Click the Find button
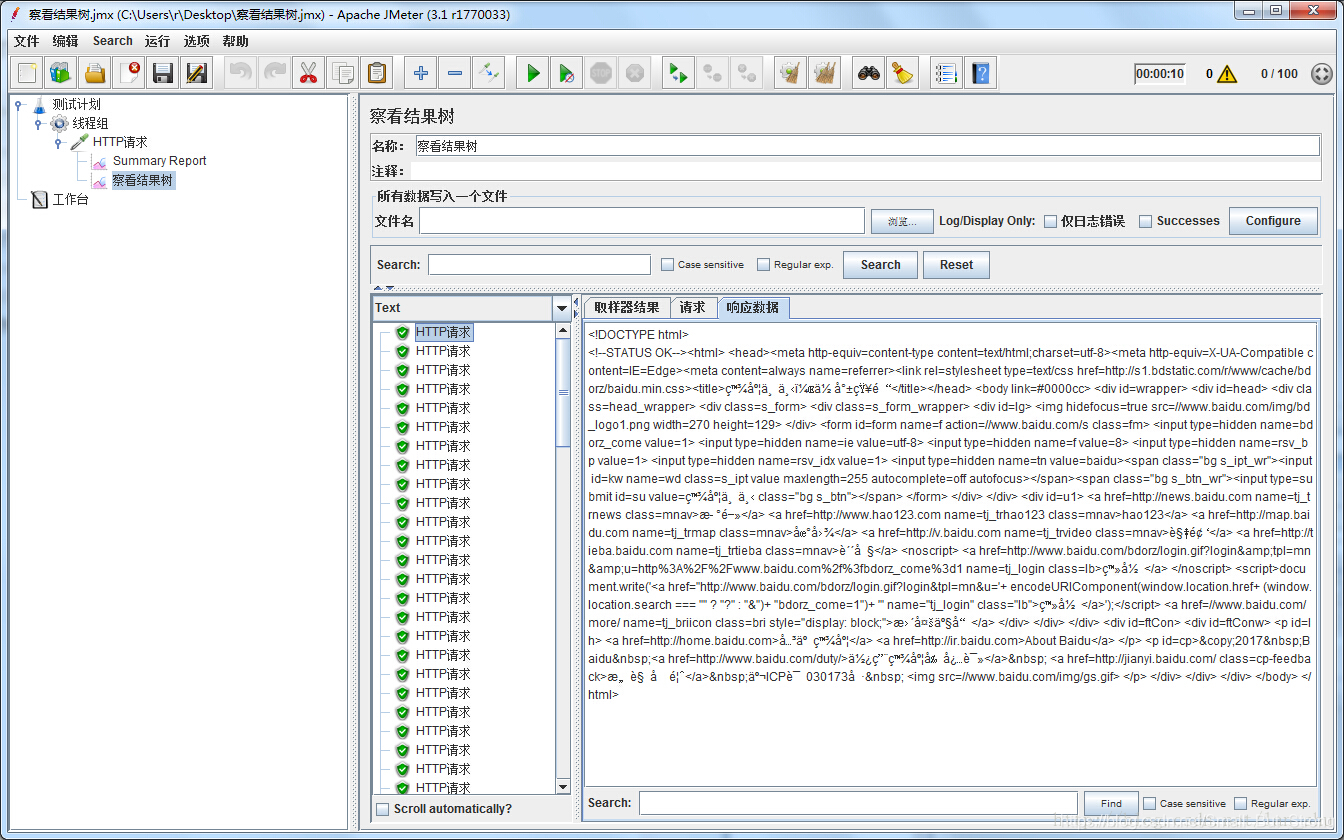 1111,803
